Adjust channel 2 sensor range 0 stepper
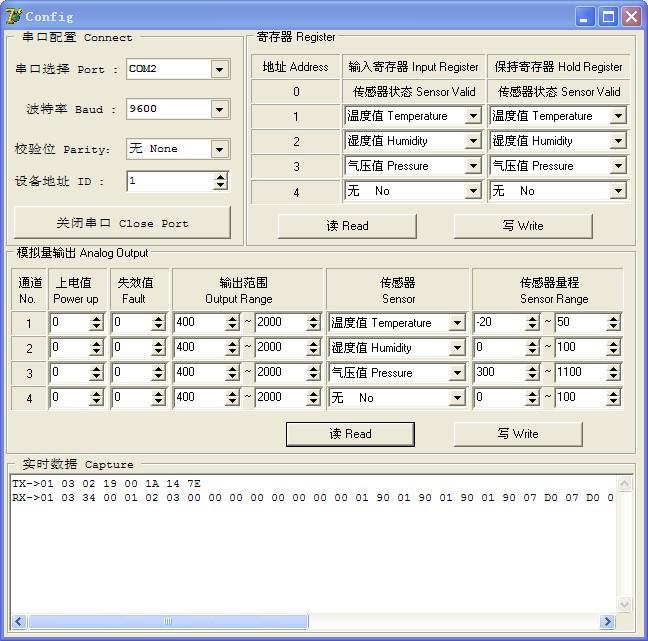Screen dimensions: 648x641 [x=533, y=348]
